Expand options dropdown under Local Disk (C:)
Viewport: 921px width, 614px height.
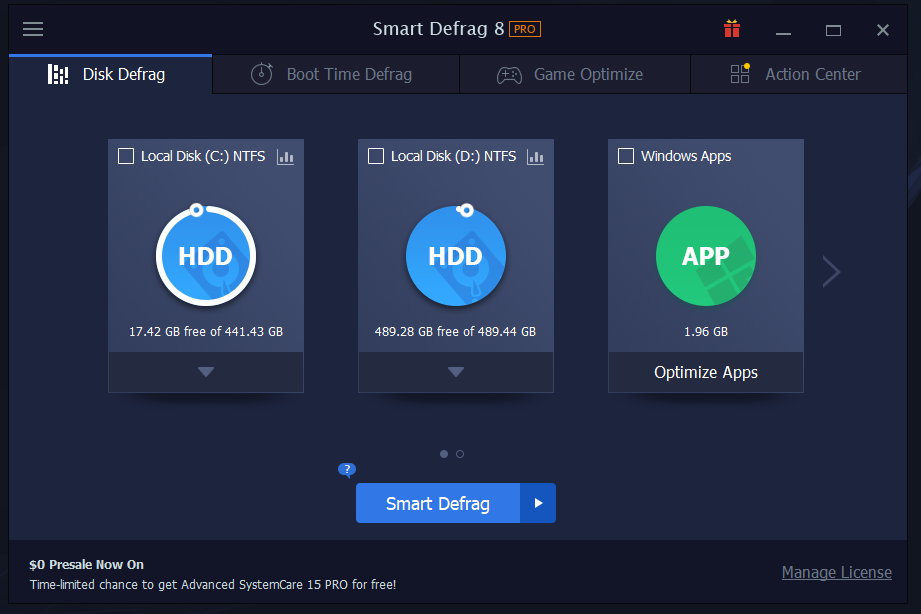206,372
